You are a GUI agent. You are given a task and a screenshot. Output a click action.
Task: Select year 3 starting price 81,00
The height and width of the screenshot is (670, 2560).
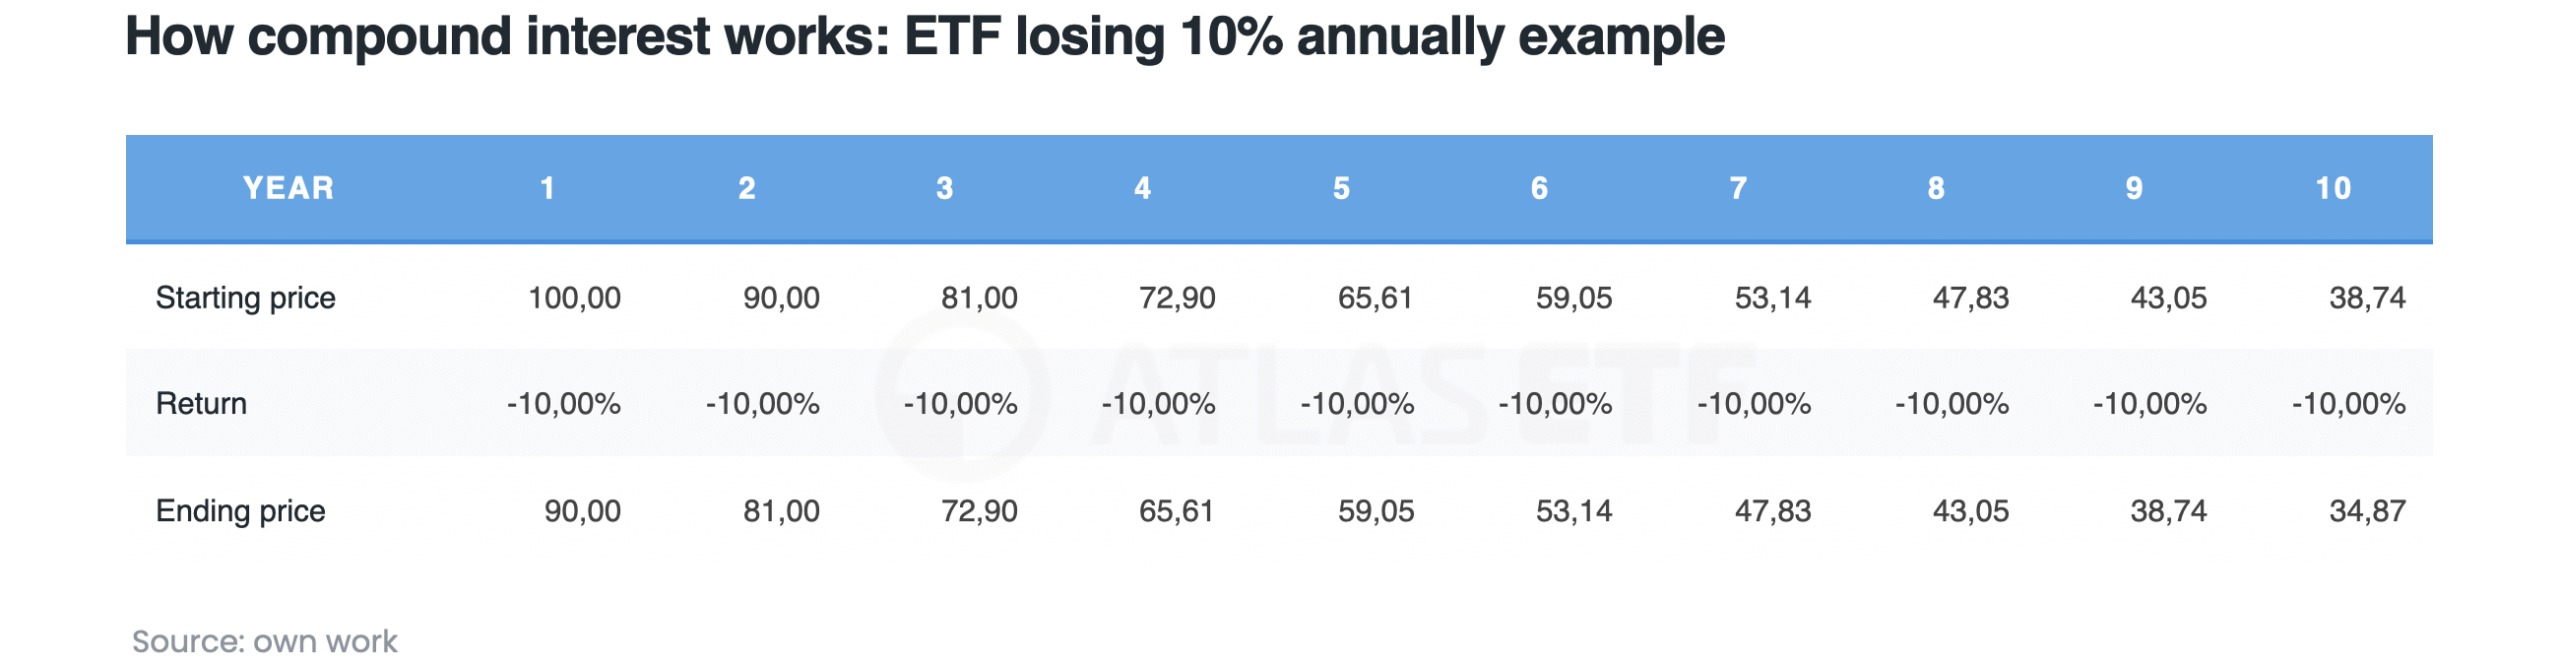(x=978, y=298)
